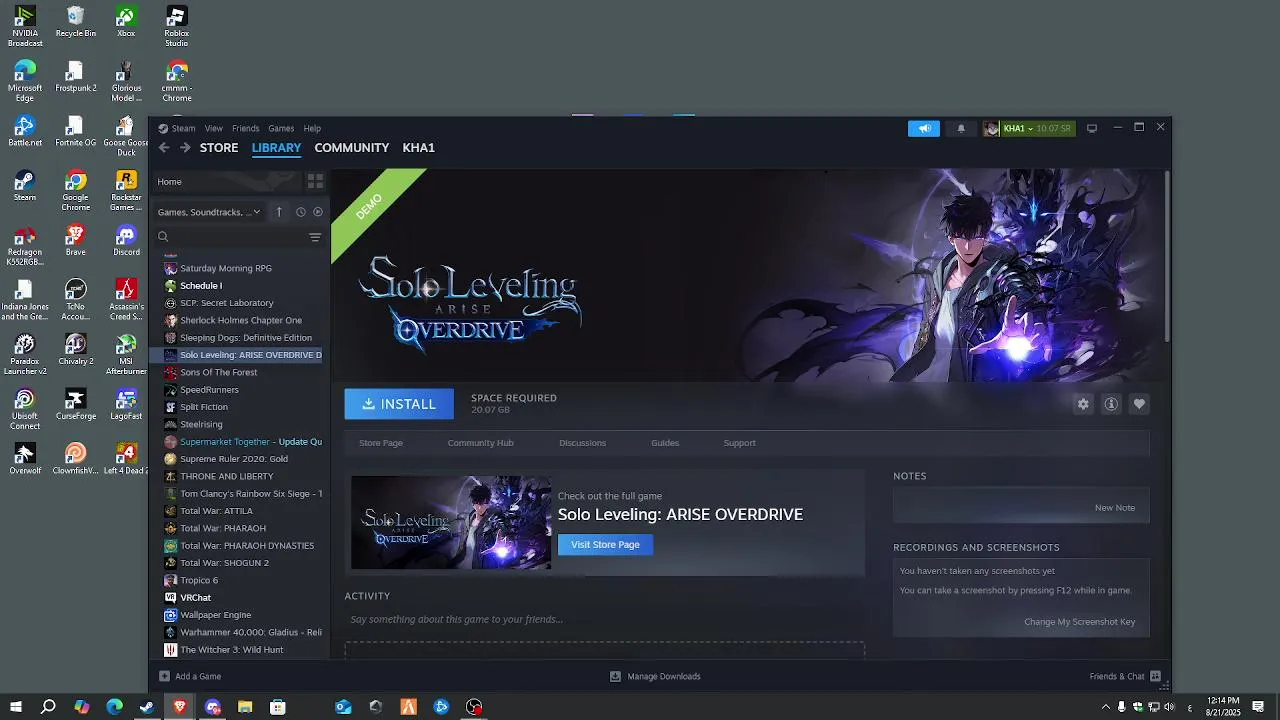This screenshot has height=720, width=1280.
Task: Open Brave from the taskbar
Action: coord(180,707)
